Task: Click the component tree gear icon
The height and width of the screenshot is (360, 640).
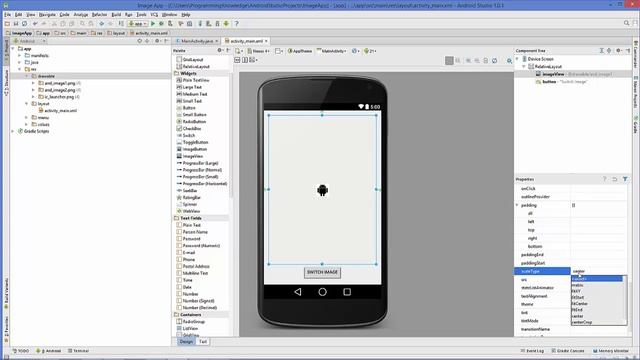Action: 618,51
